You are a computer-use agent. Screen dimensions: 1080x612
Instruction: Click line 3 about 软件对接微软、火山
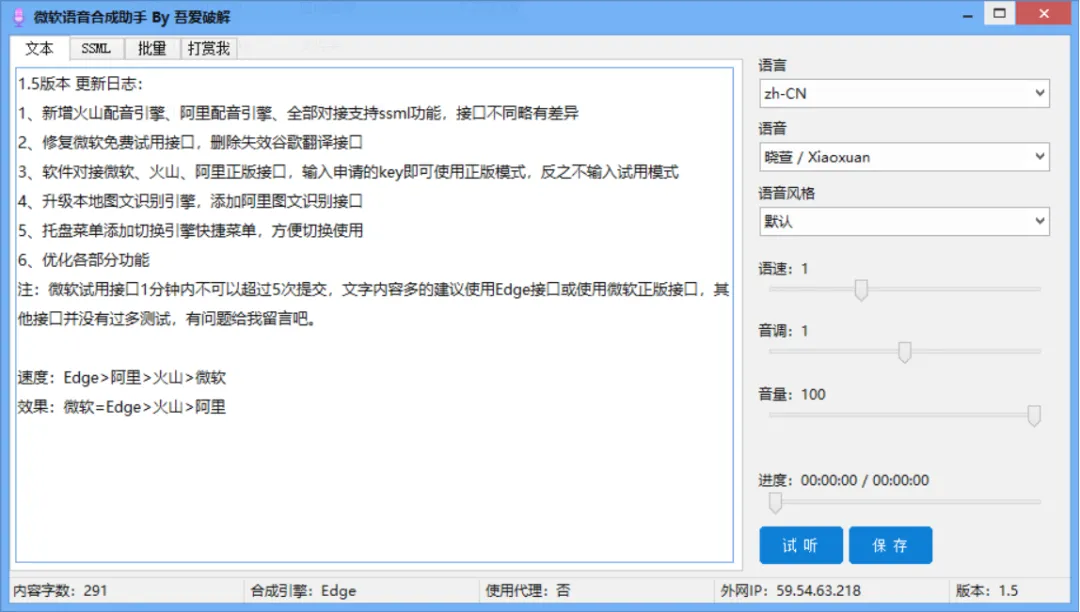349,171
